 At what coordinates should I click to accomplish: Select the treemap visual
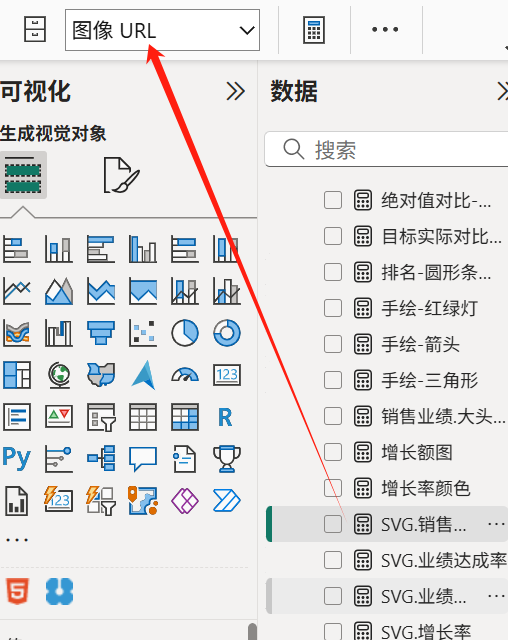click(x=17, y=375)
